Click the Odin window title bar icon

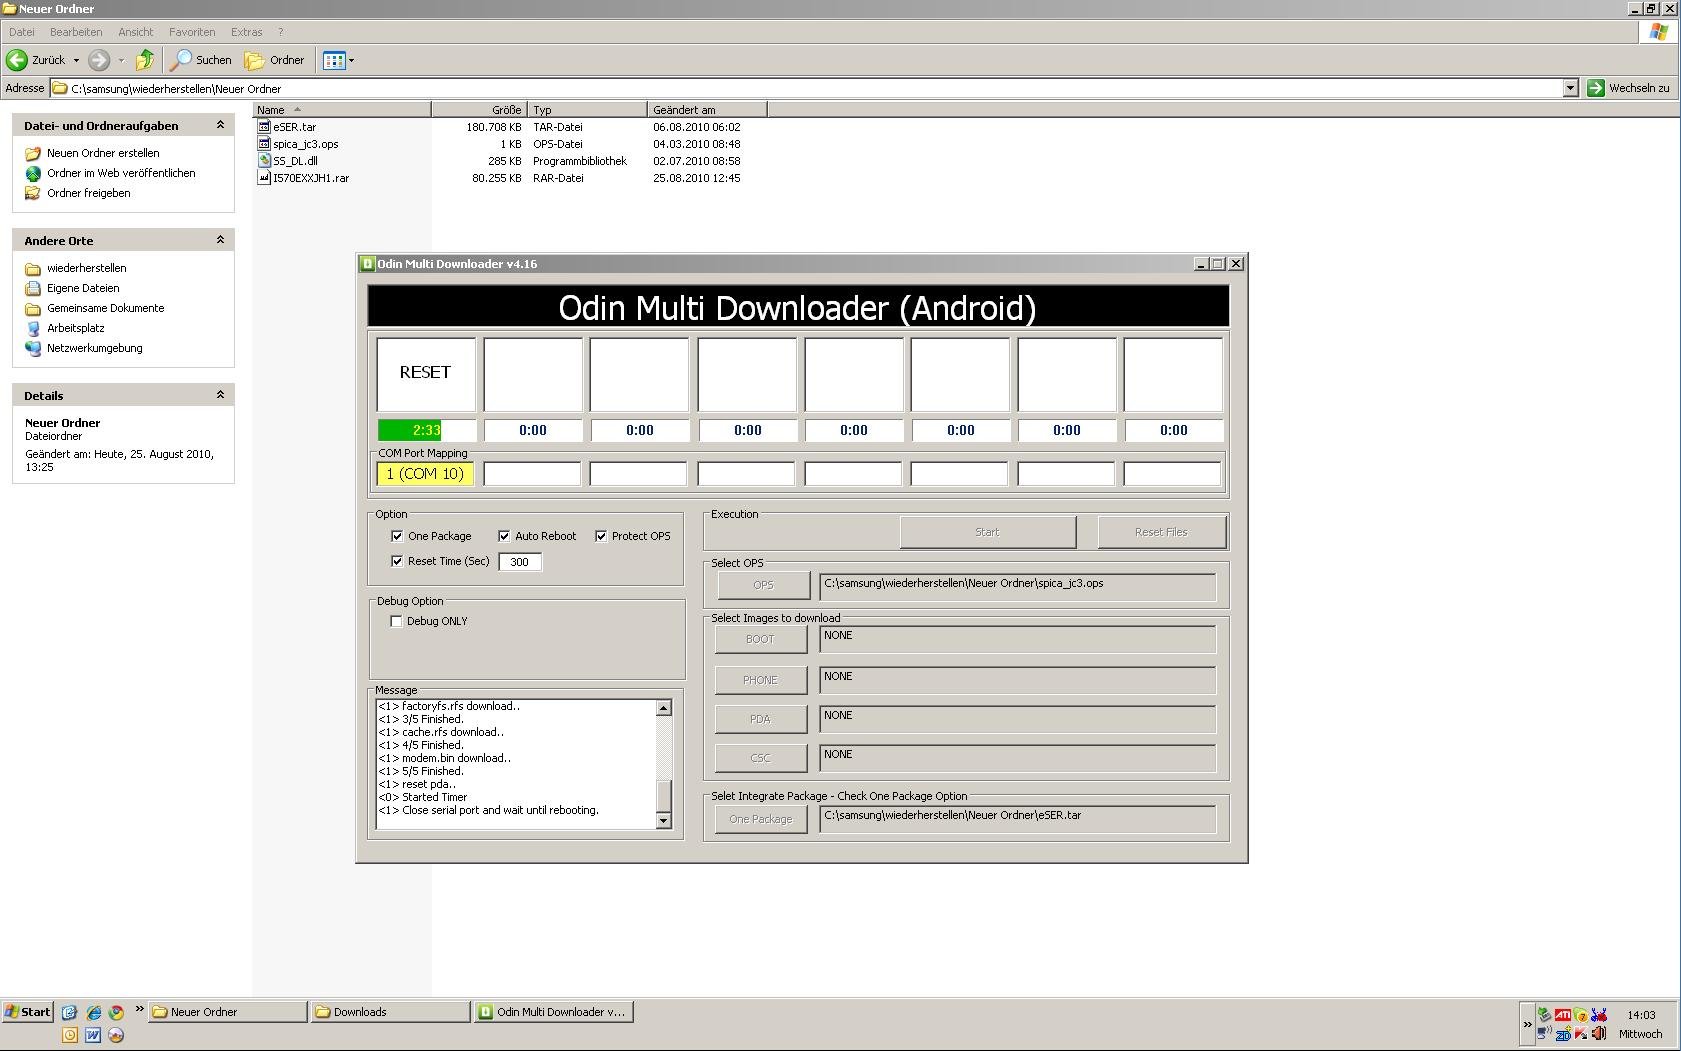(x=368, y=264)
